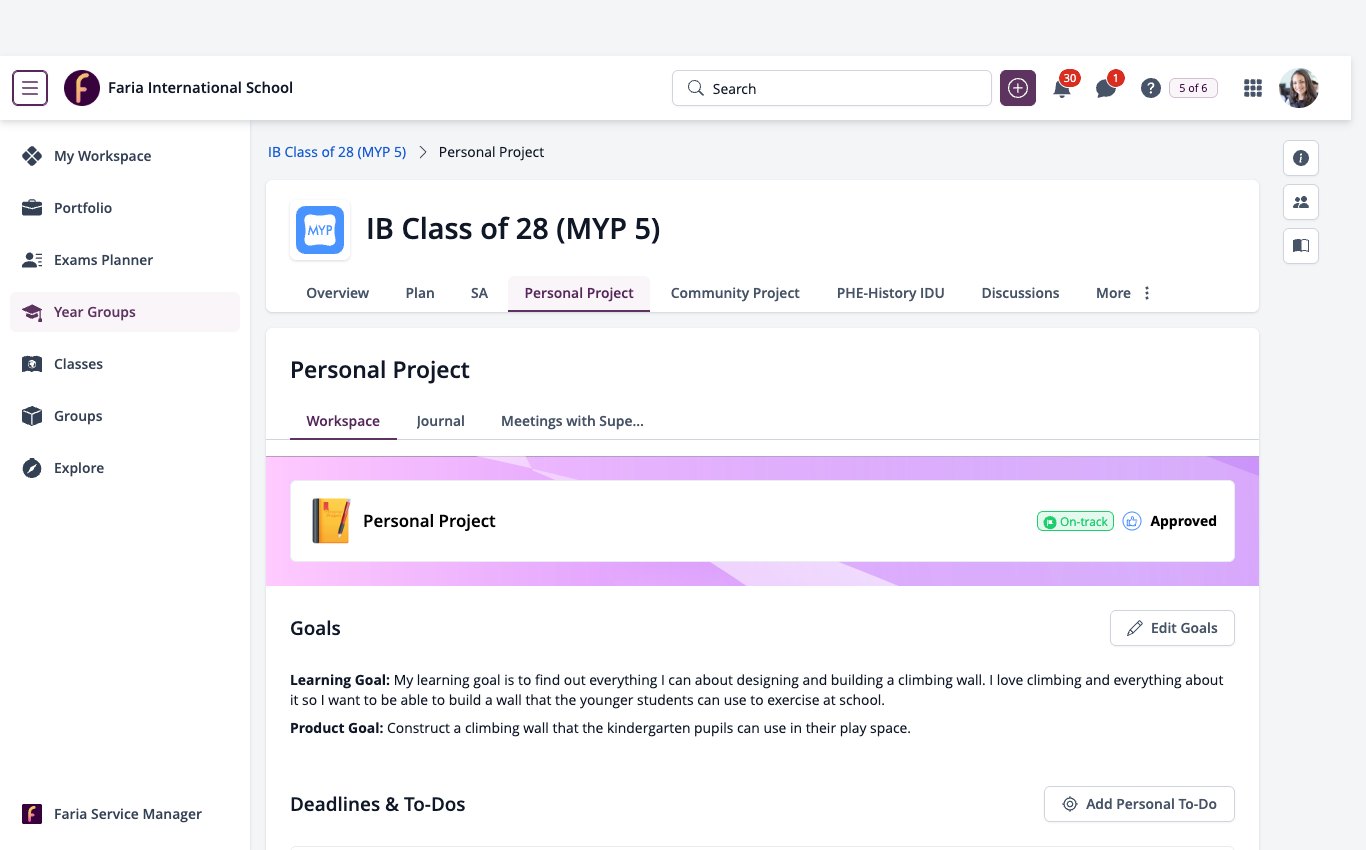Open the Journal sub-tab
This screenshot has height=850, width=1366.
pyautogui.click(x=440, y=421)
